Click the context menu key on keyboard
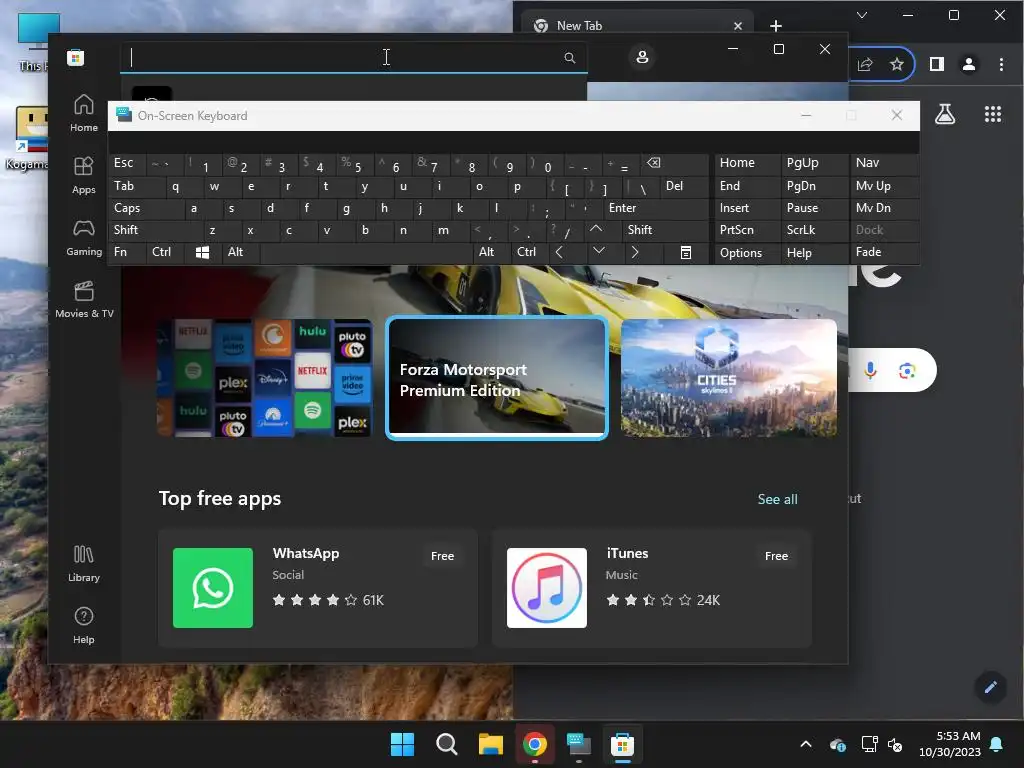Viewport: 1024px width, 768px height. coord(686,252)
